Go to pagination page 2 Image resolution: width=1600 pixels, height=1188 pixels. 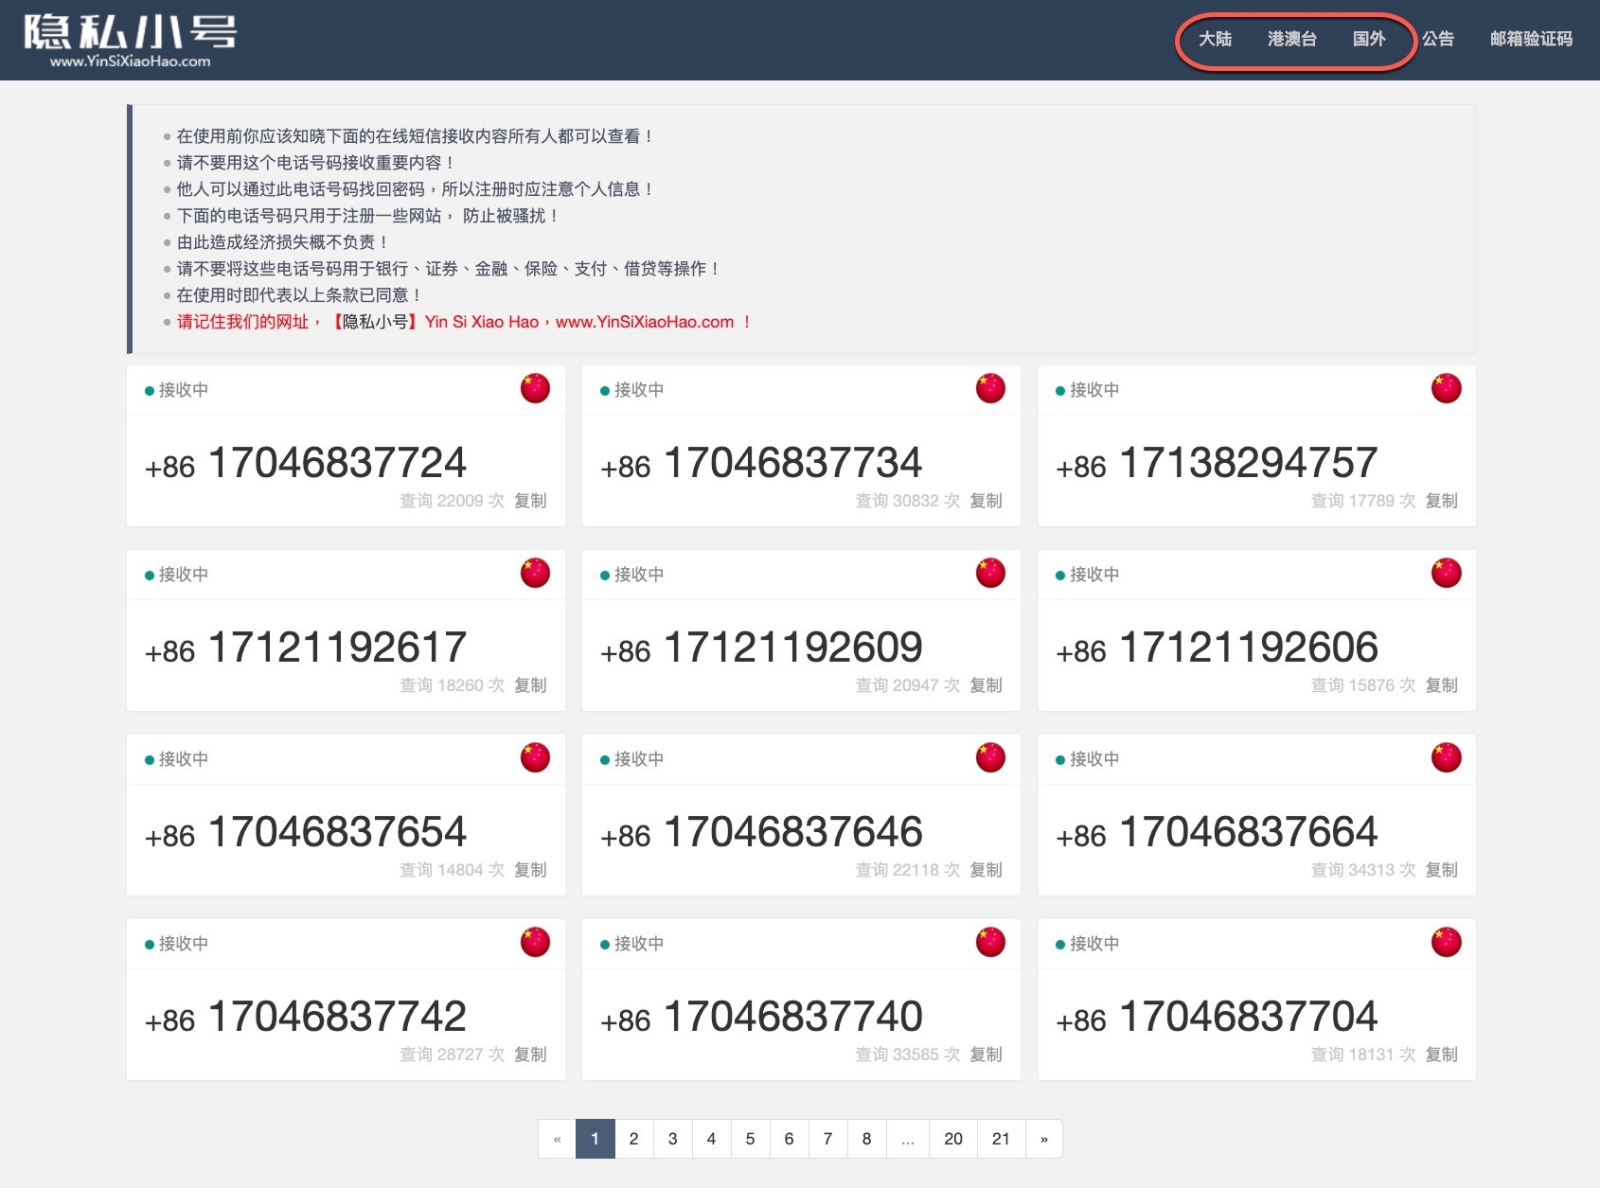click(x=634, y=1139)
